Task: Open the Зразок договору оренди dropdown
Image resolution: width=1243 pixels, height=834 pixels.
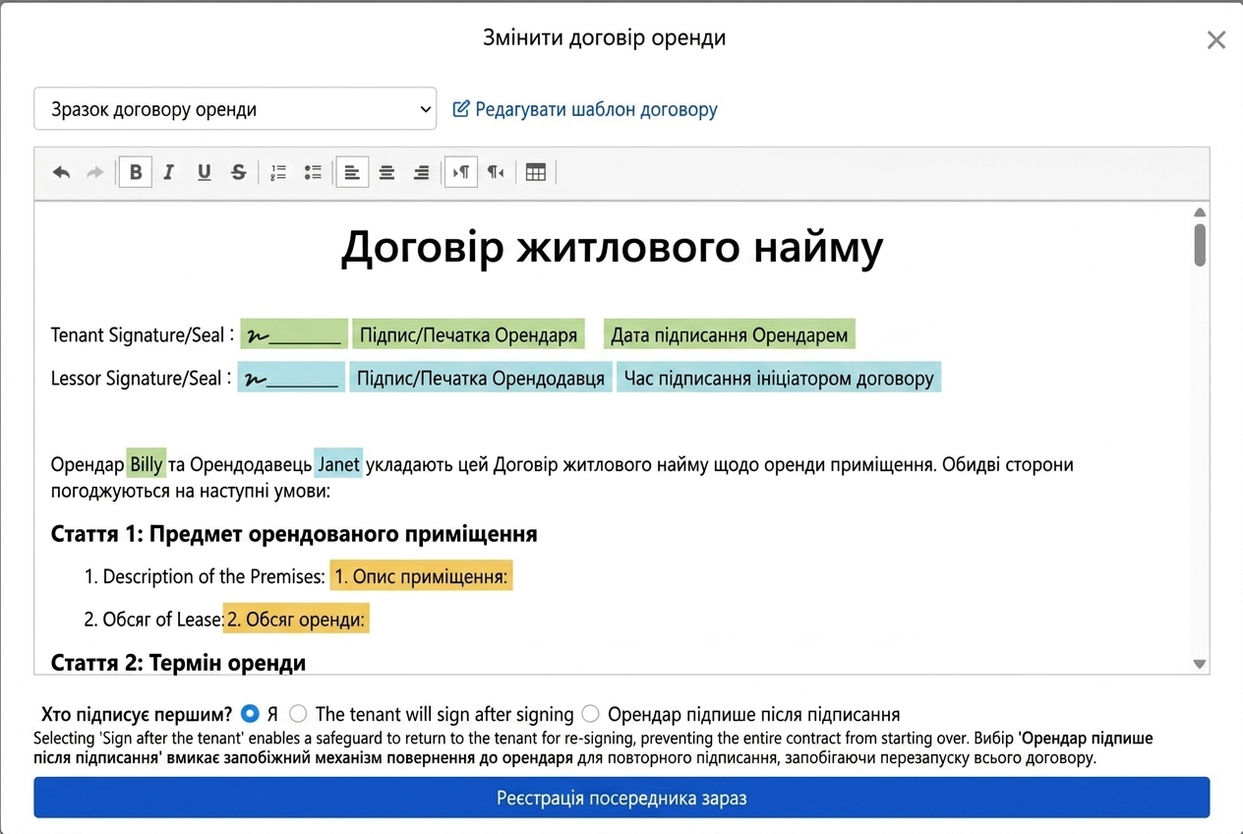Action: [235, 109]
